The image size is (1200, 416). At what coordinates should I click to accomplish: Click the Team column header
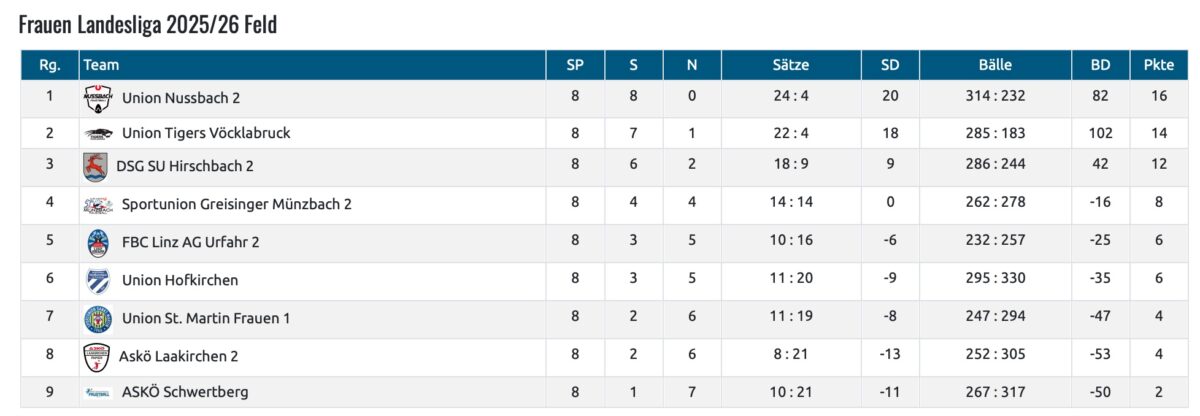pos(102,65)
